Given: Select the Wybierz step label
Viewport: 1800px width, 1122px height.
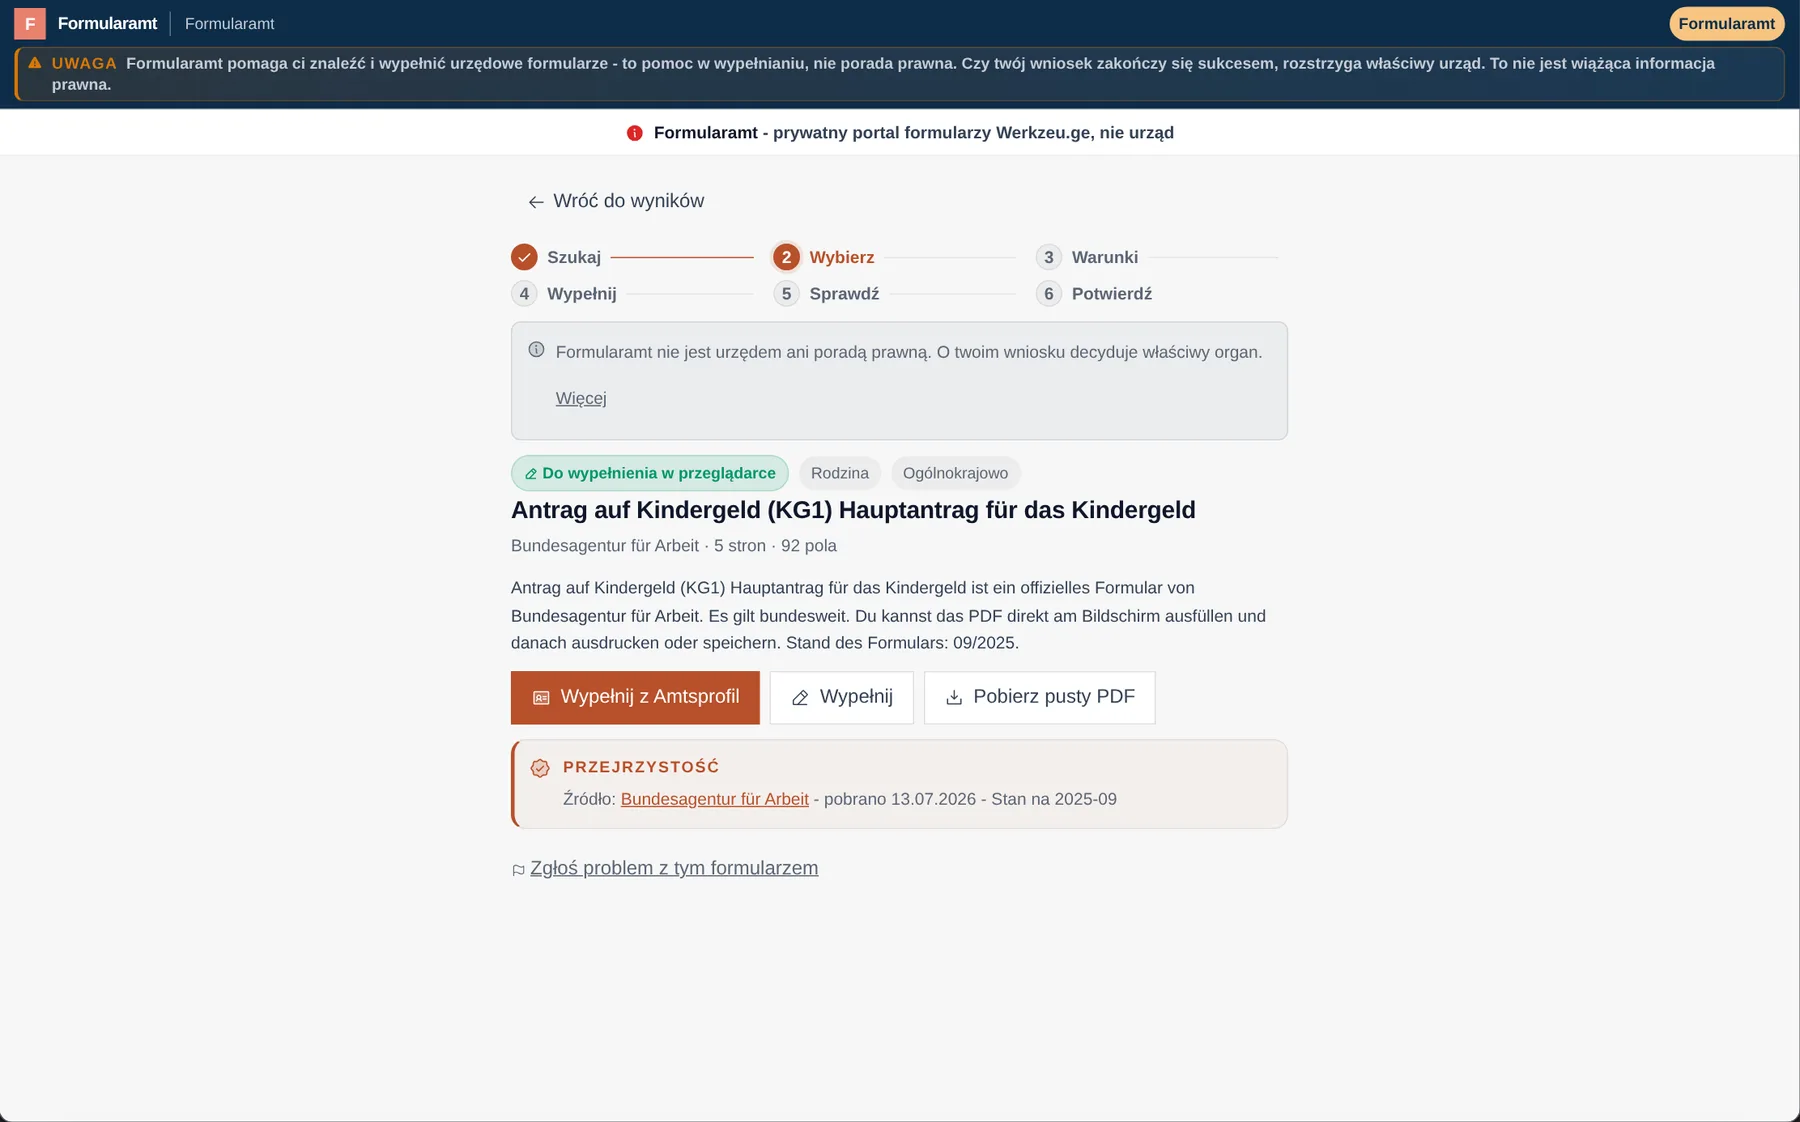Looking at the screenshot, I should tap(842, 257).
